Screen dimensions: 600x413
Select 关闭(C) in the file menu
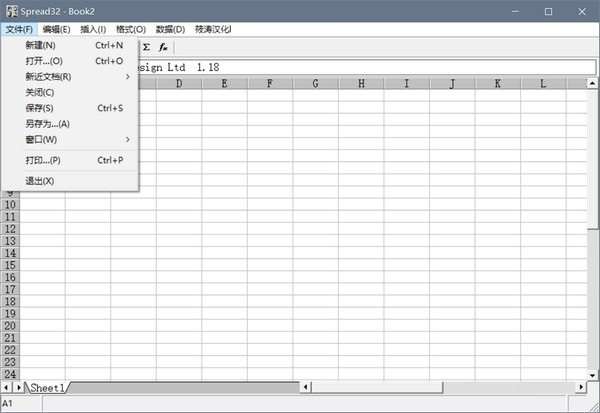pos(70,92)
